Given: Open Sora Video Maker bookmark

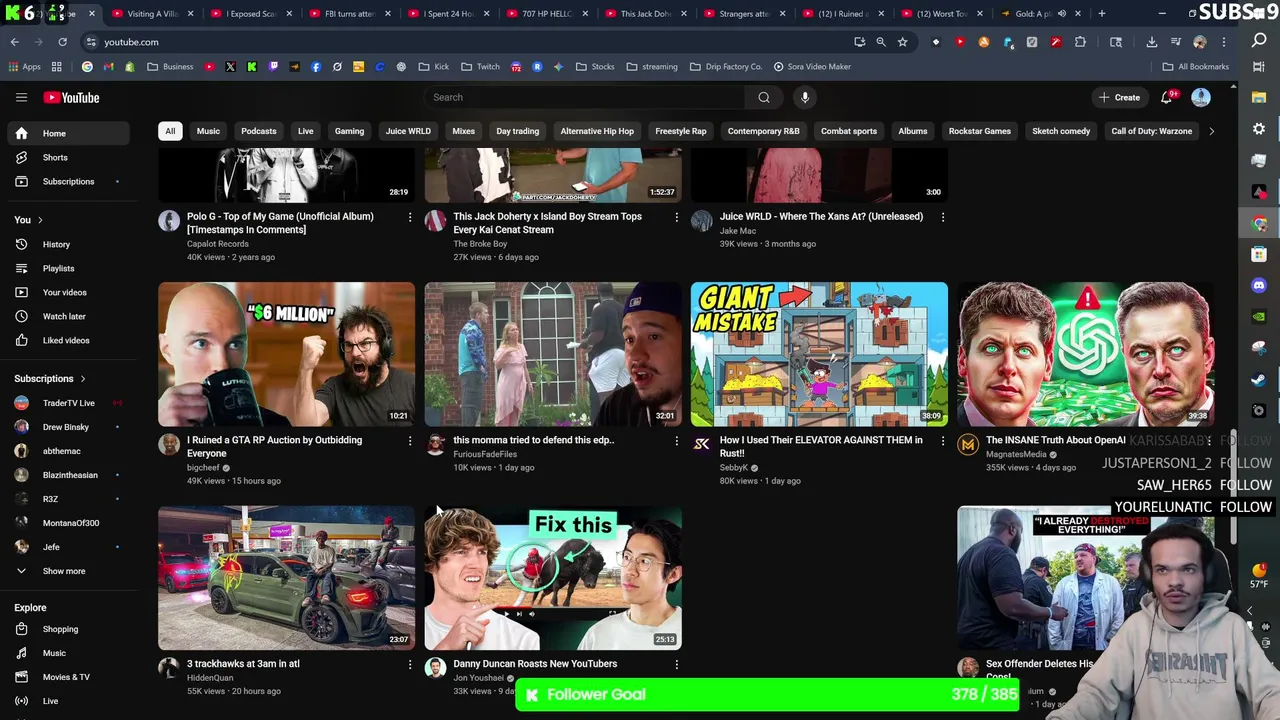Looking at the screenshot, I should [x=812, y=67].
